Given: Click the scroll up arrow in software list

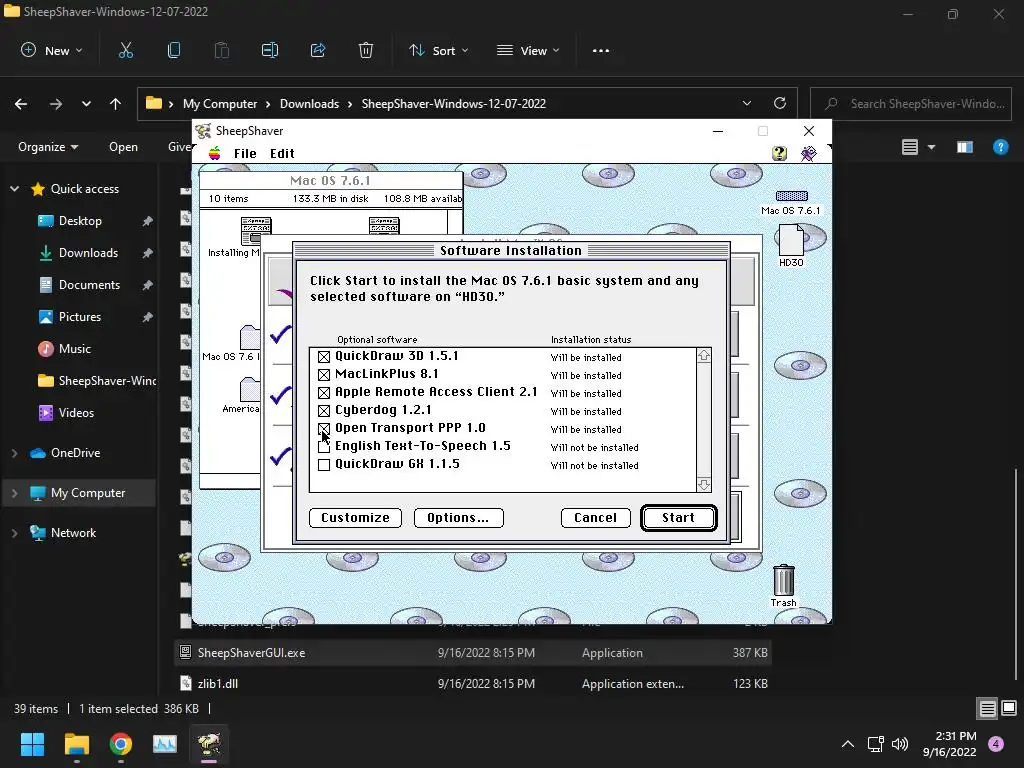Looking at the screenshot, I should [703, 355].
